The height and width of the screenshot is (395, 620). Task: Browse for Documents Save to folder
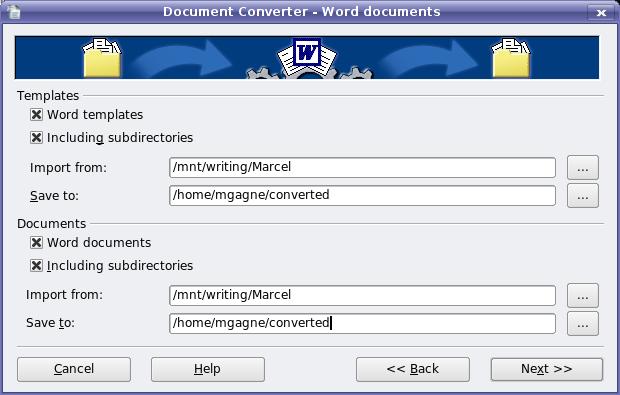pos(583,324)
